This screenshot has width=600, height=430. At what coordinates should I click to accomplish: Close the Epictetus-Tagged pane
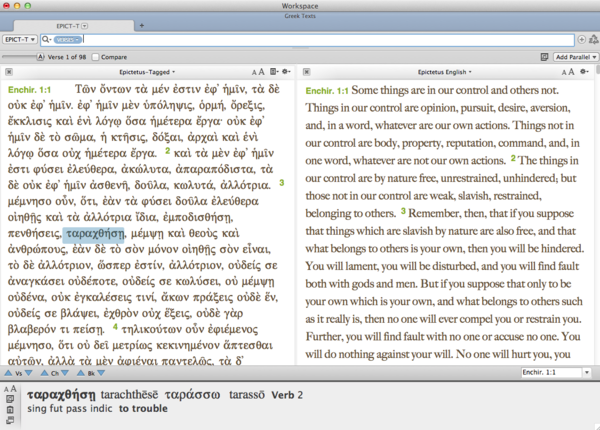pyautogui.click(x=9, y=72)
